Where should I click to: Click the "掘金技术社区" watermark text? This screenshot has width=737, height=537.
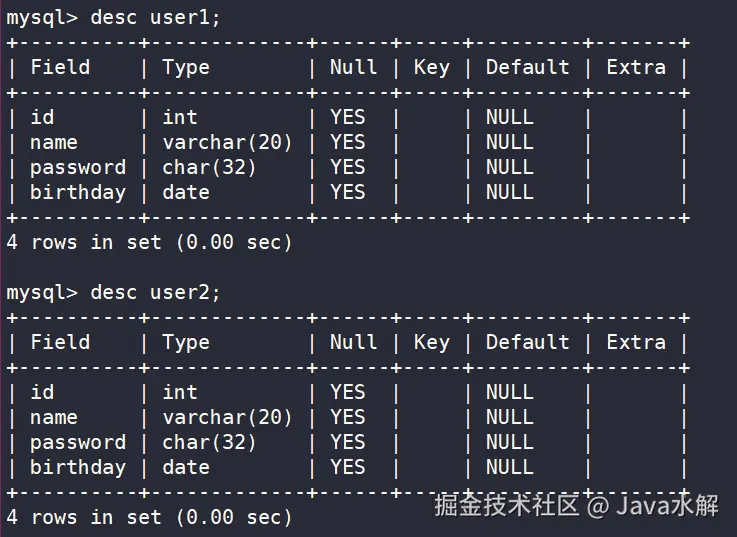coord(507,505)
